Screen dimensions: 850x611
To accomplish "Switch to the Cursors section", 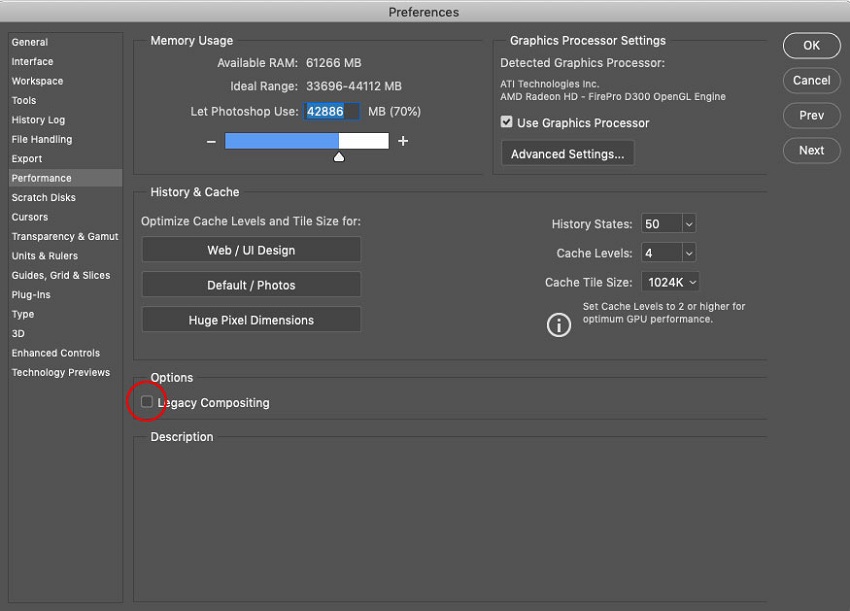I will point(33,216).
